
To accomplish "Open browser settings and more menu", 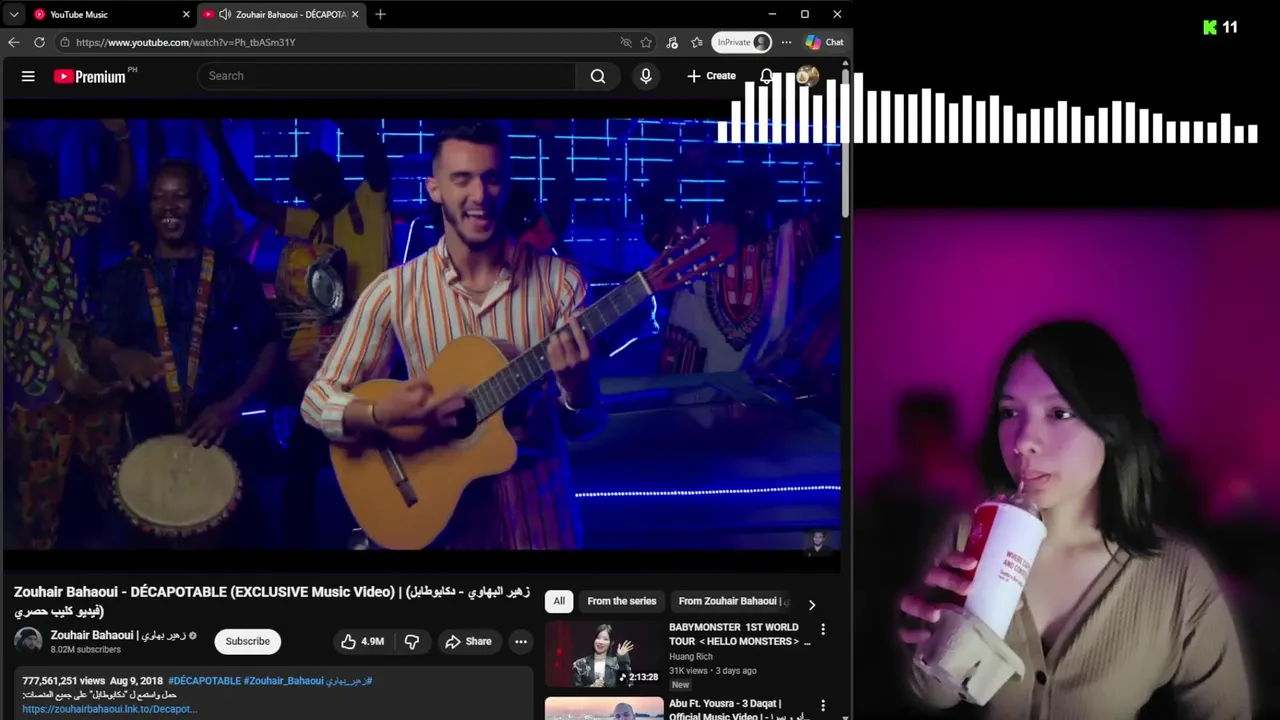I will pyautogui.click(x=786, y=42).
